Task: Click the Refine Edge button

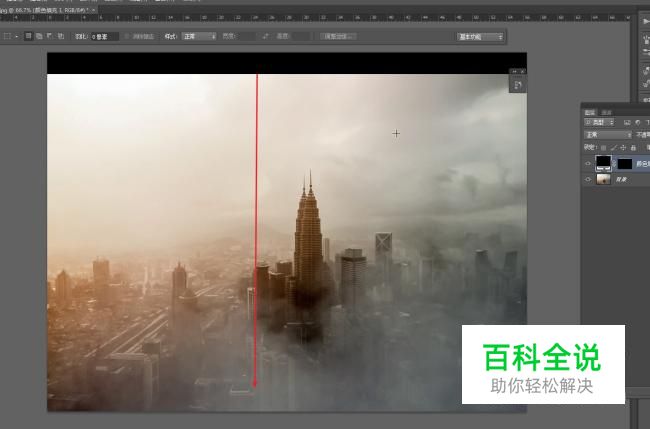Action: pyautogui.click(x=339, y=36)
